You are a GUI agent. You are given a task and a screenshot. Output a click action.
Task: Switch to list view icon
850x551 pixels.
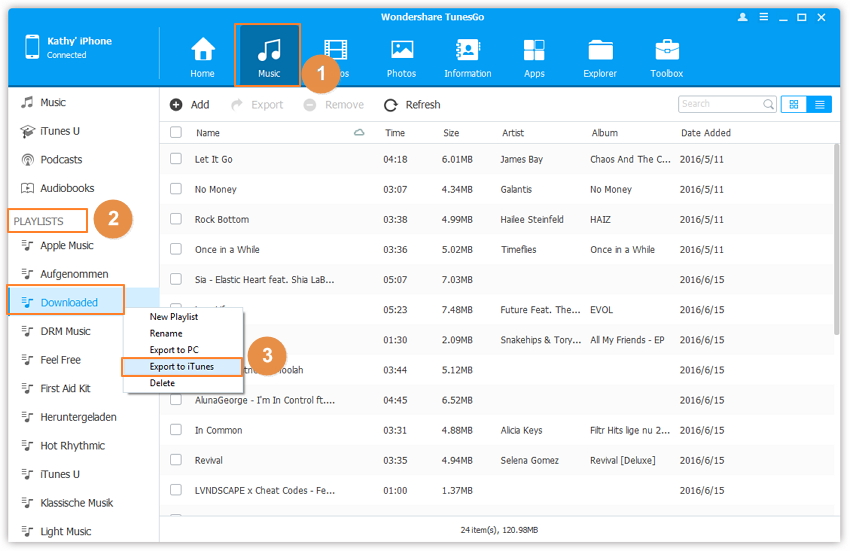click(x=819, y=104)
